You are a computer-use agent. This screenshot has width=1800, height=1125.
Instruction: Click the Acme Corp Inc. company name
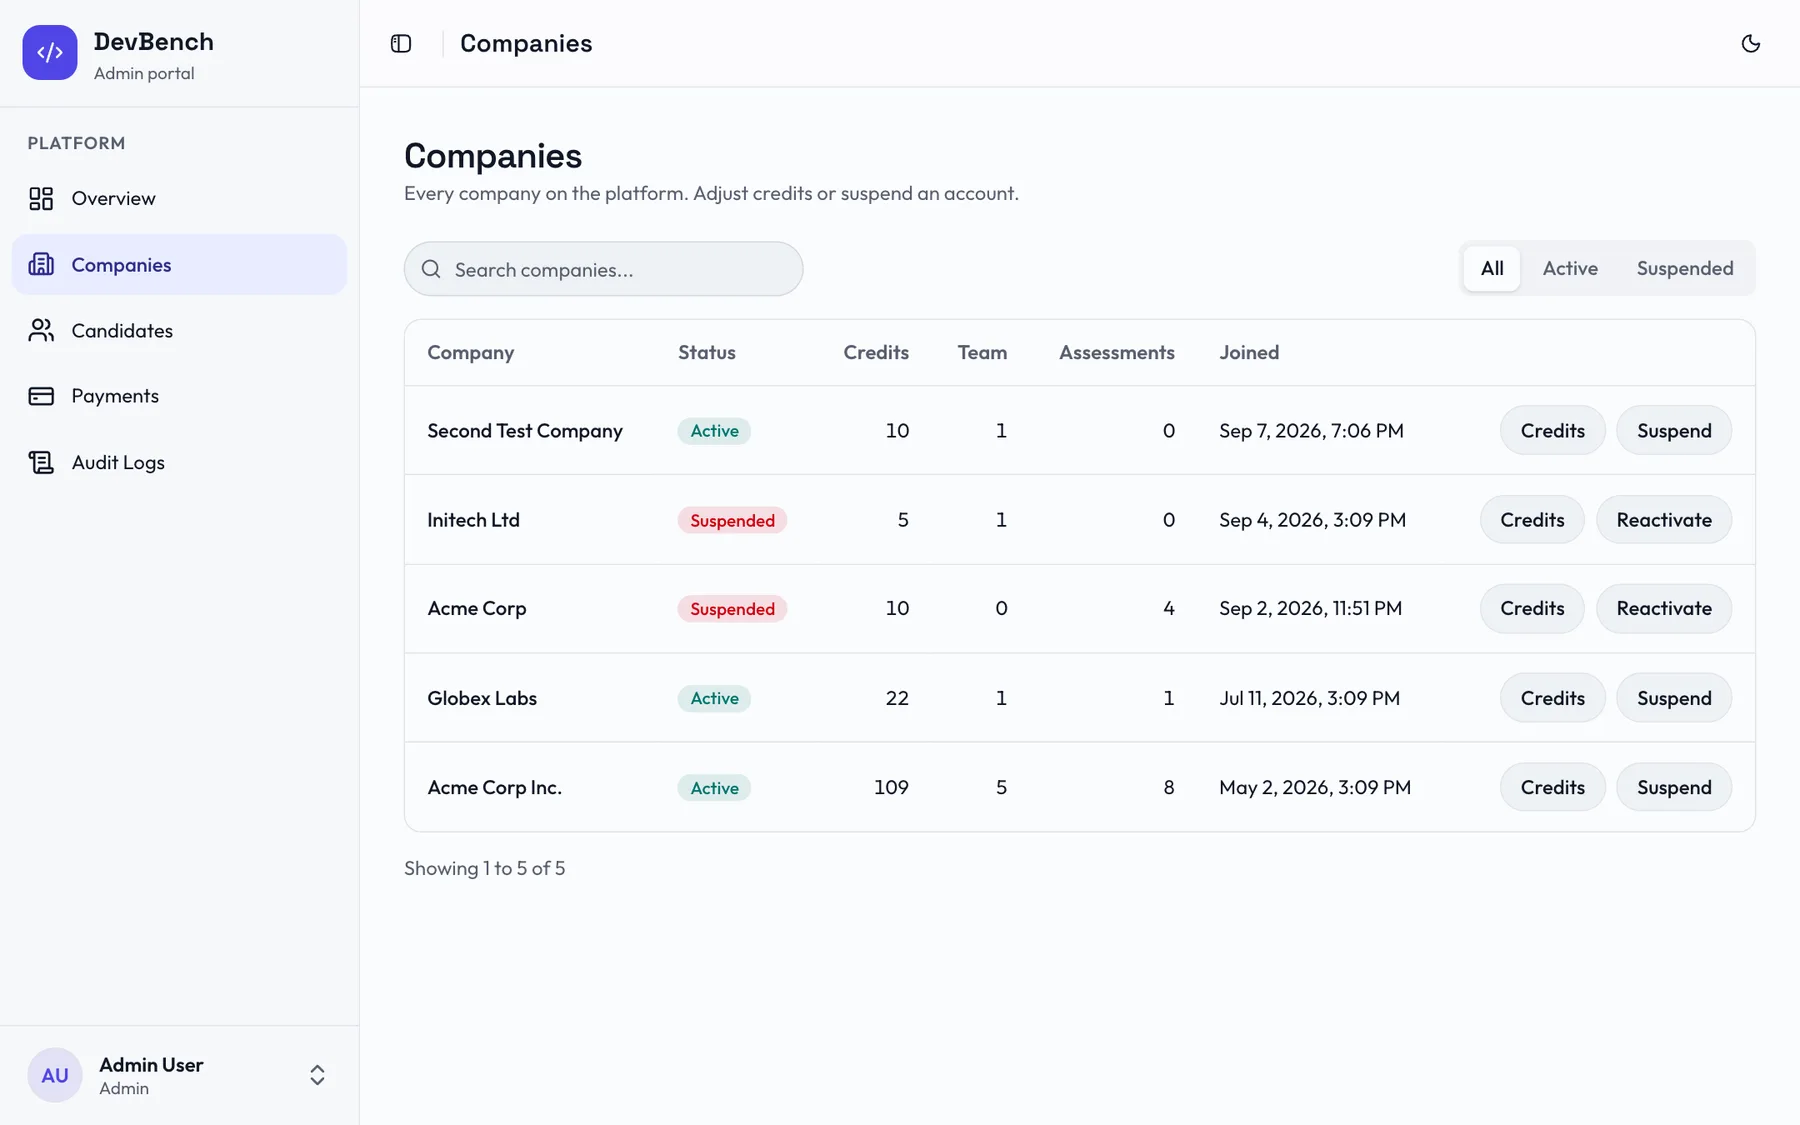[x=494, y=787]
